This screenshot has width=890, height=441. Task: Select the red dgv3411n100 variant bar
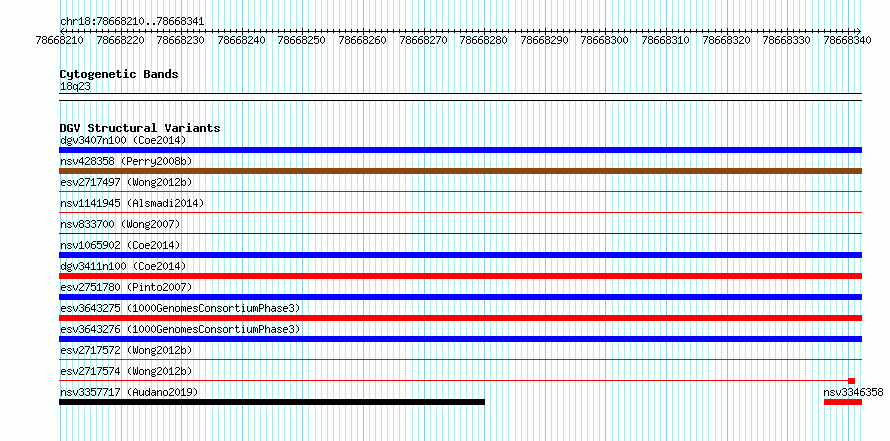tap(460, 276)
